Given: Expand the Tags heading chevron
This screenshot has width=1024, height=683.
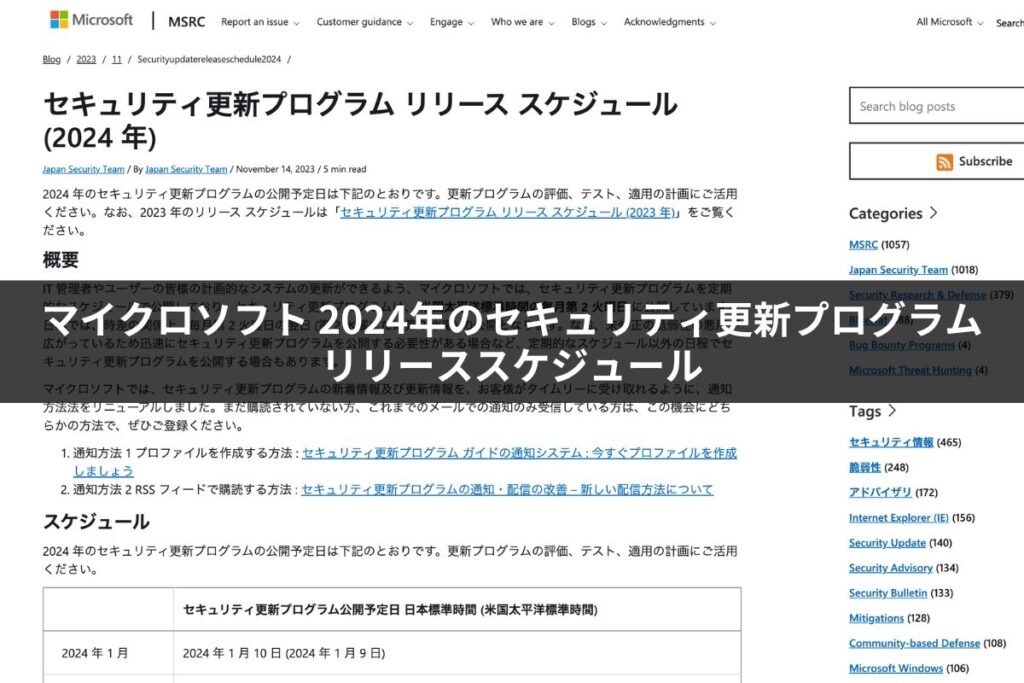Looking at the screenshot, I should 892,411.
